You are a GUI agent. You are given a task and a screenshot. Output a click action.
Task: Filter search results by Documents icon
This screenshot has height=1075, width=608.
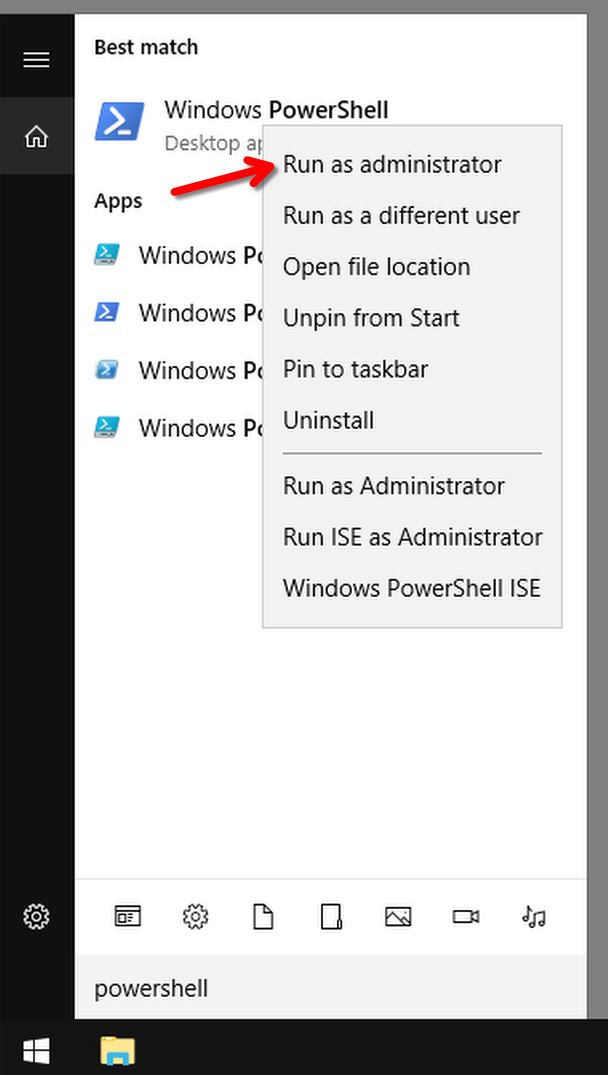[x=263, y=916]
